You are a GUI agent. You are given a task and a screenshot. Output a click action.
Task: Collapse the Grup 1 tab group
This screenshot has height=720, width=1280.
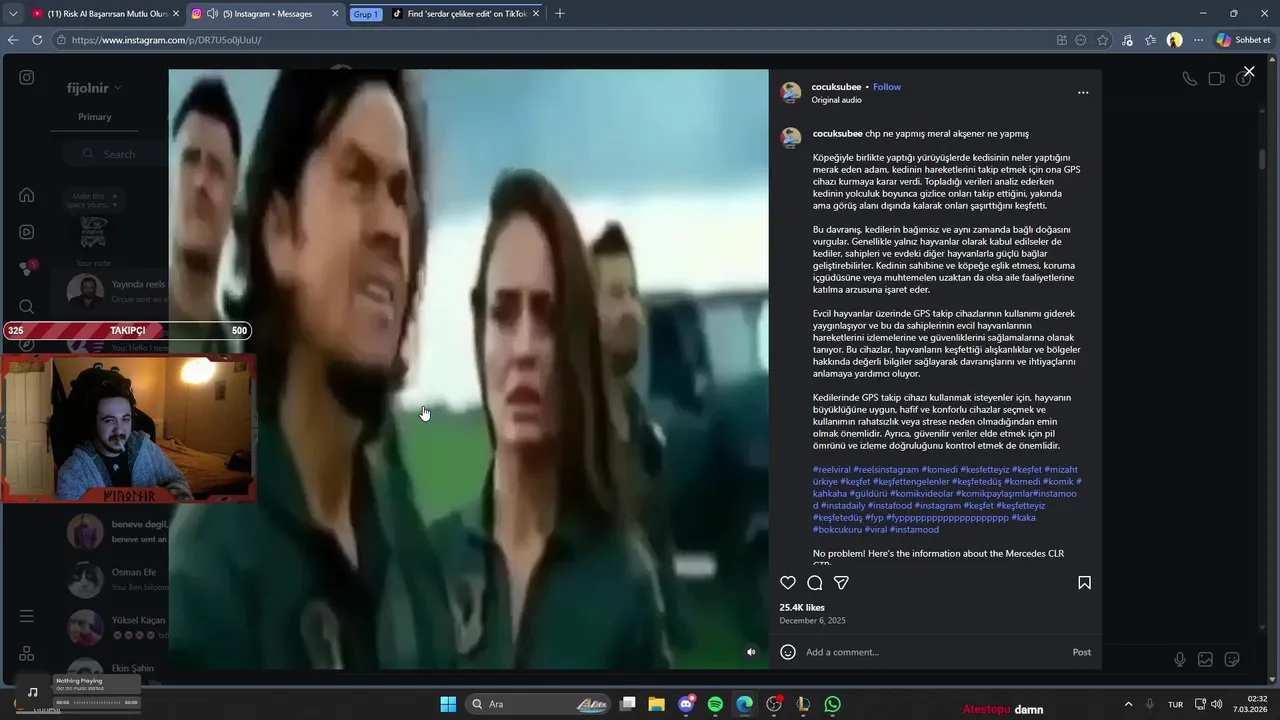366,14
